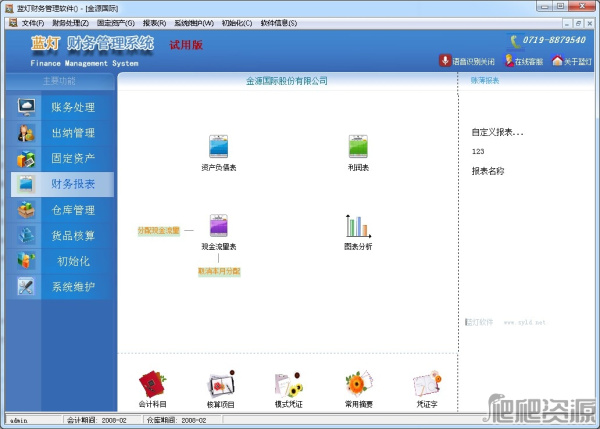Click the app icon in the menu bar
The image size is (600, 429).
click(13, 23)
